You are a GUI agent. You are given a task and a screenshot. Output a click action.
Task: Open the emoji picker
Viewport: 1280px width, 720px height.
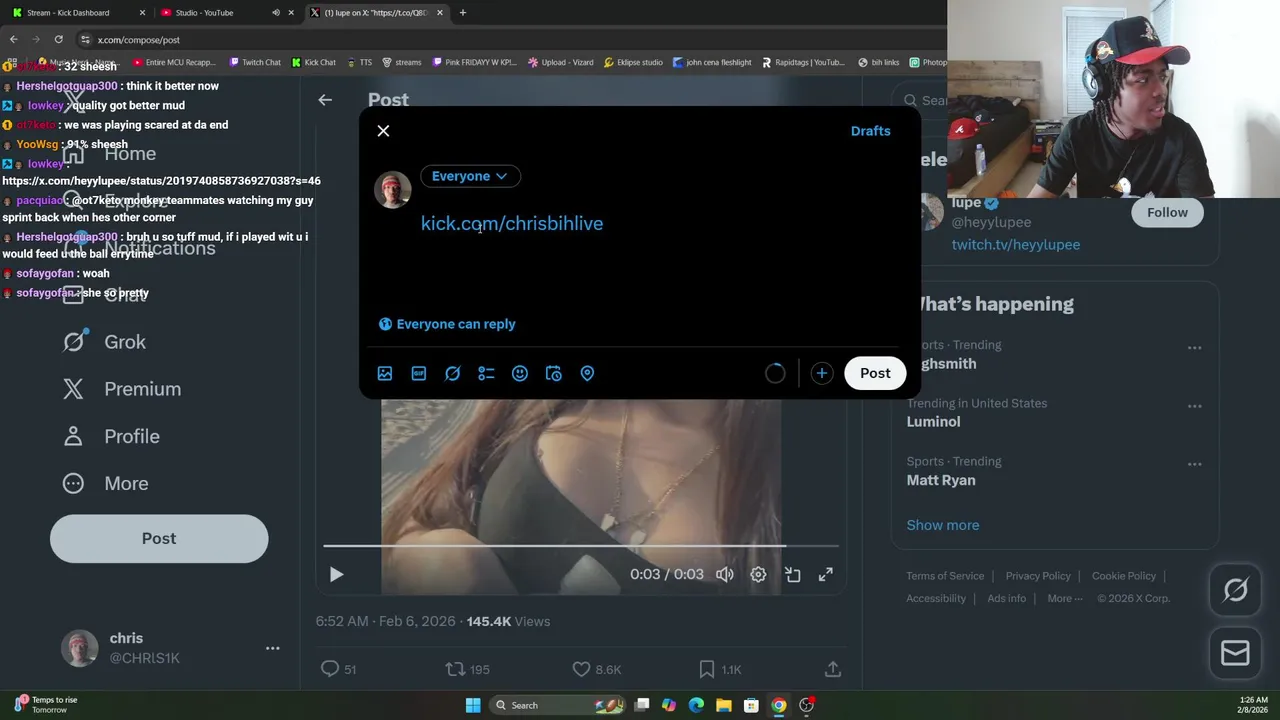pos(520,373)
